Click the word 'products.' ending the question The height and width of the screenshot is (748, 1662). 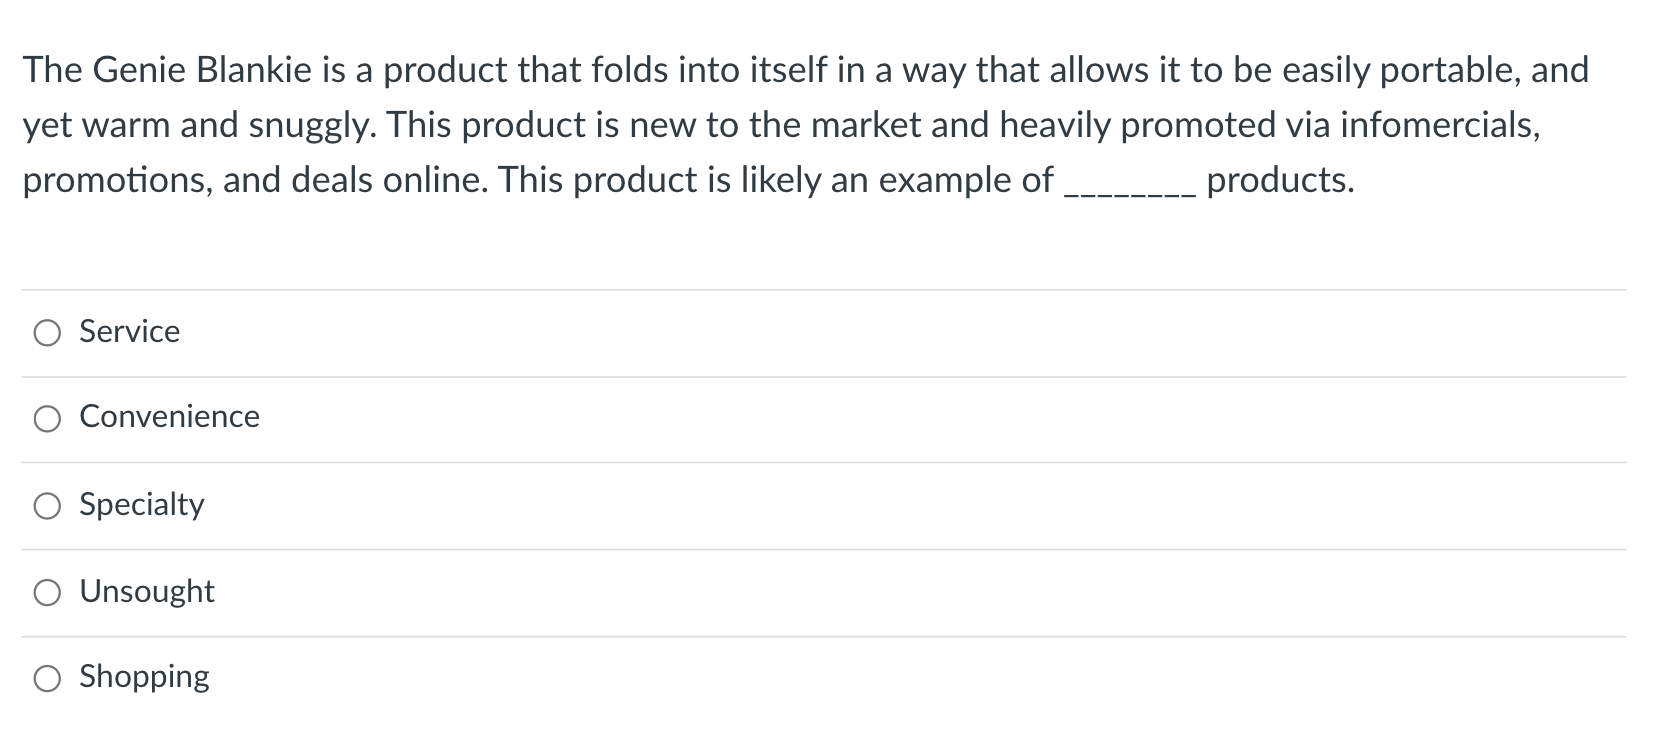coord(1280,180)
